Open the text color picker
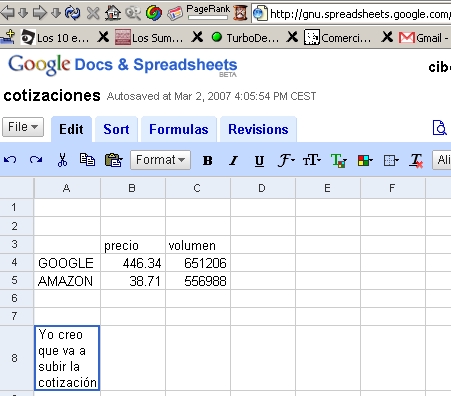451x396 pixels. pos(339,161)
